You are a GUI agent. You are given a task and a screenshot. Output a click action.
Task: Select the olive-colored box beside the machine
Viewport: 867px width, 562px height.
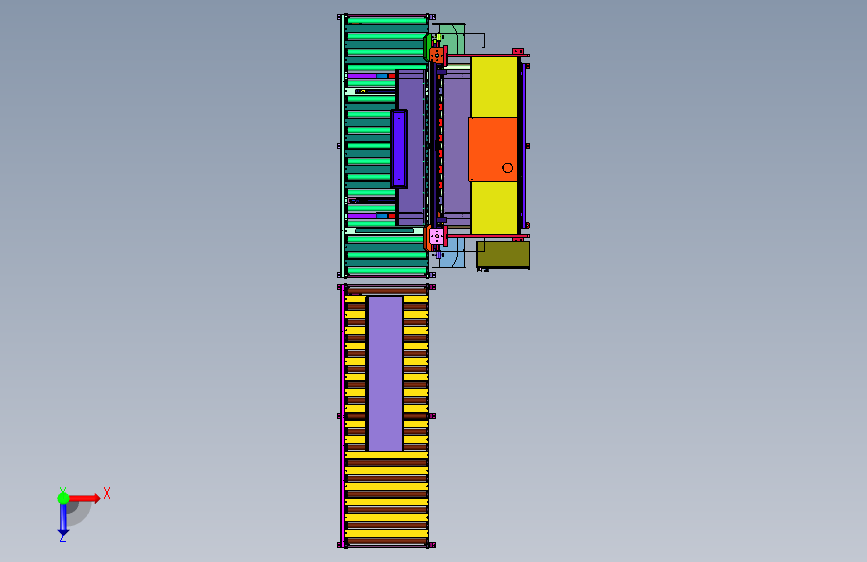[503, 254]
